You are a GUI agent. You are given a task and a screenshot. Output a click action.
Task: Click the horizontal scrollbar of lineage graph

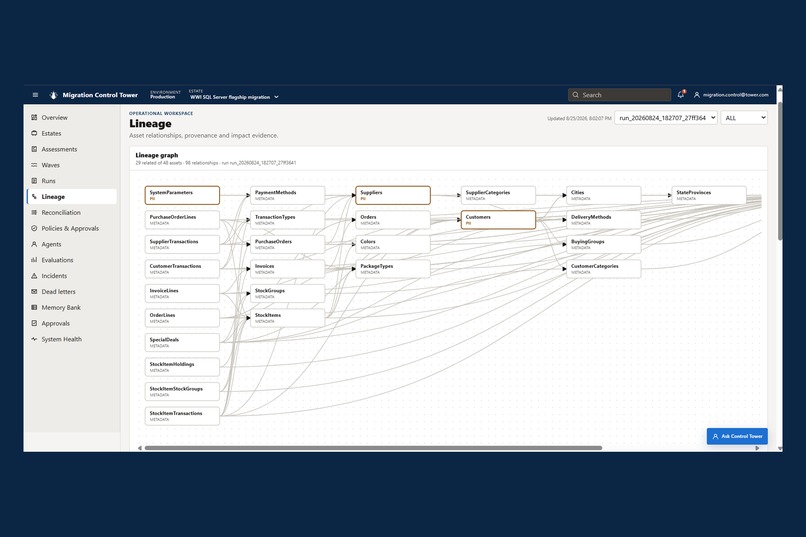coord(373,448)
